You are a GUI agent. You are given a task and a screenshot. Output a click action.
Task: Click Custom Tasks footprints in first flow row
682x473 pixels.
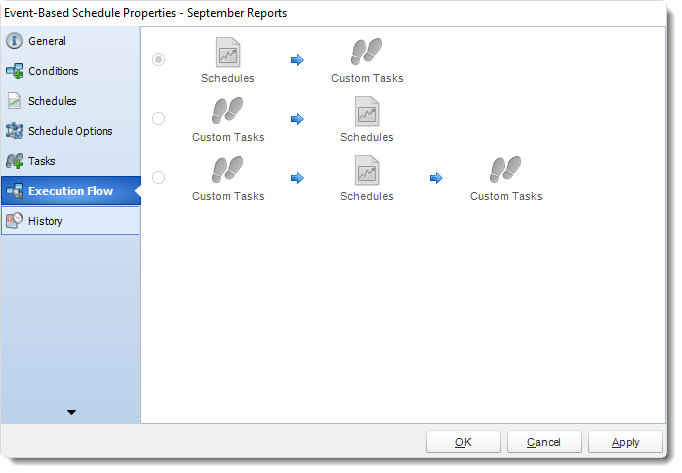coord(367,51)
